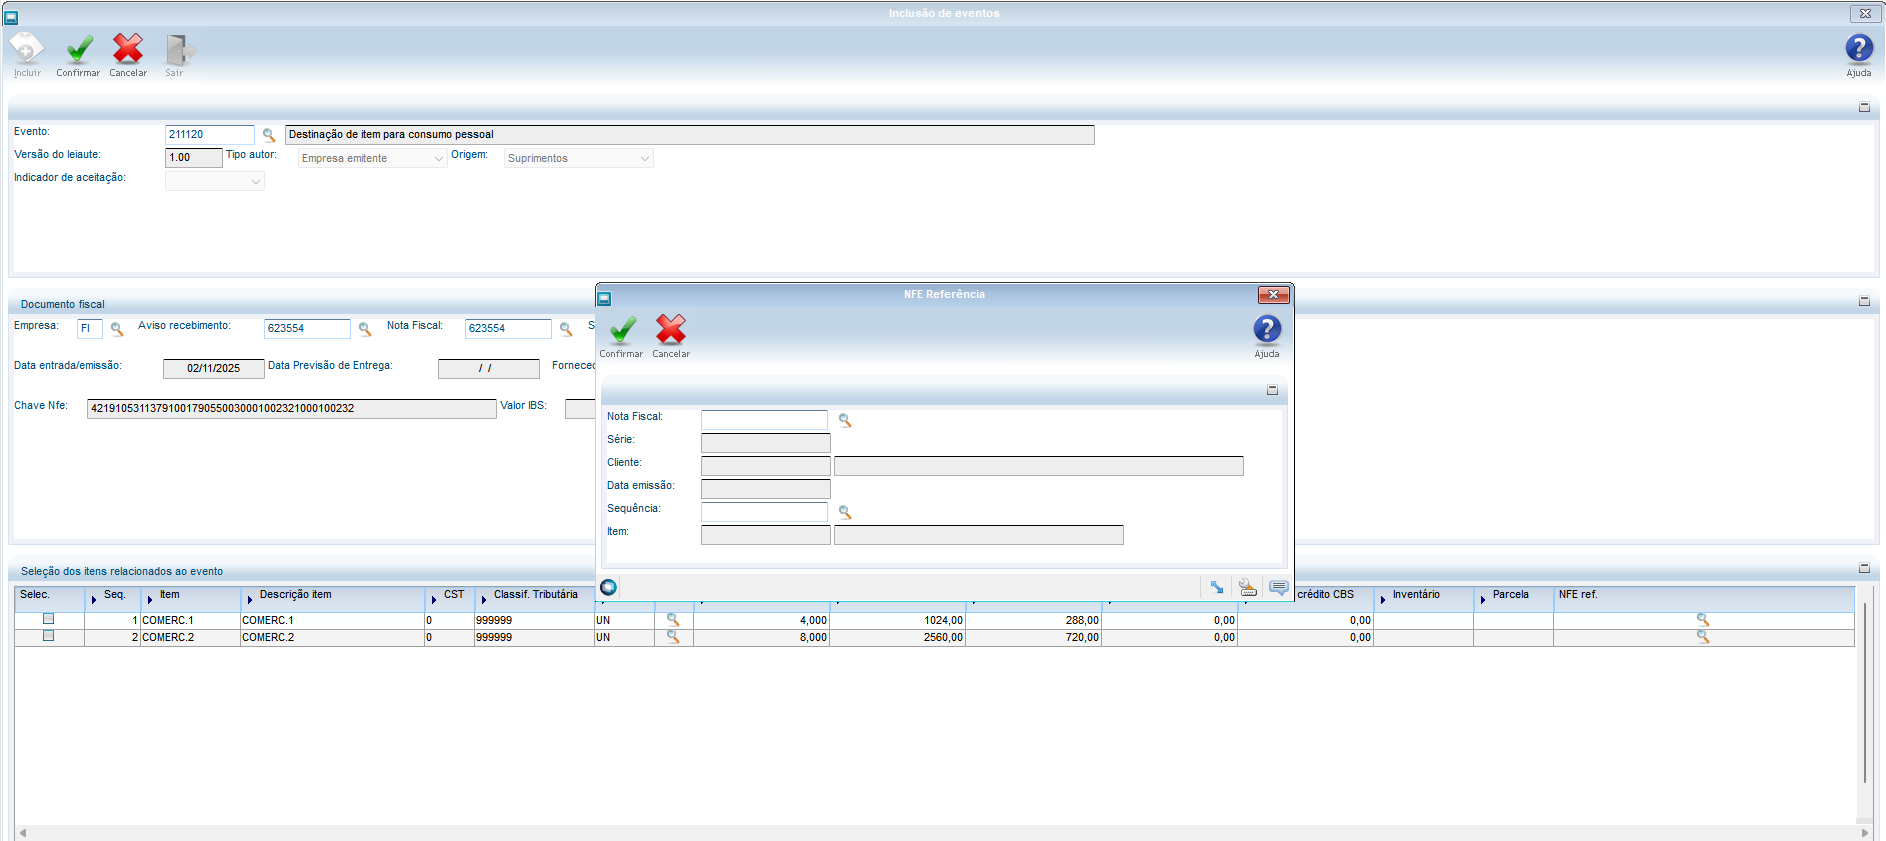
Task: Select the quantity cell 4,000
Action: pos(762,621)
